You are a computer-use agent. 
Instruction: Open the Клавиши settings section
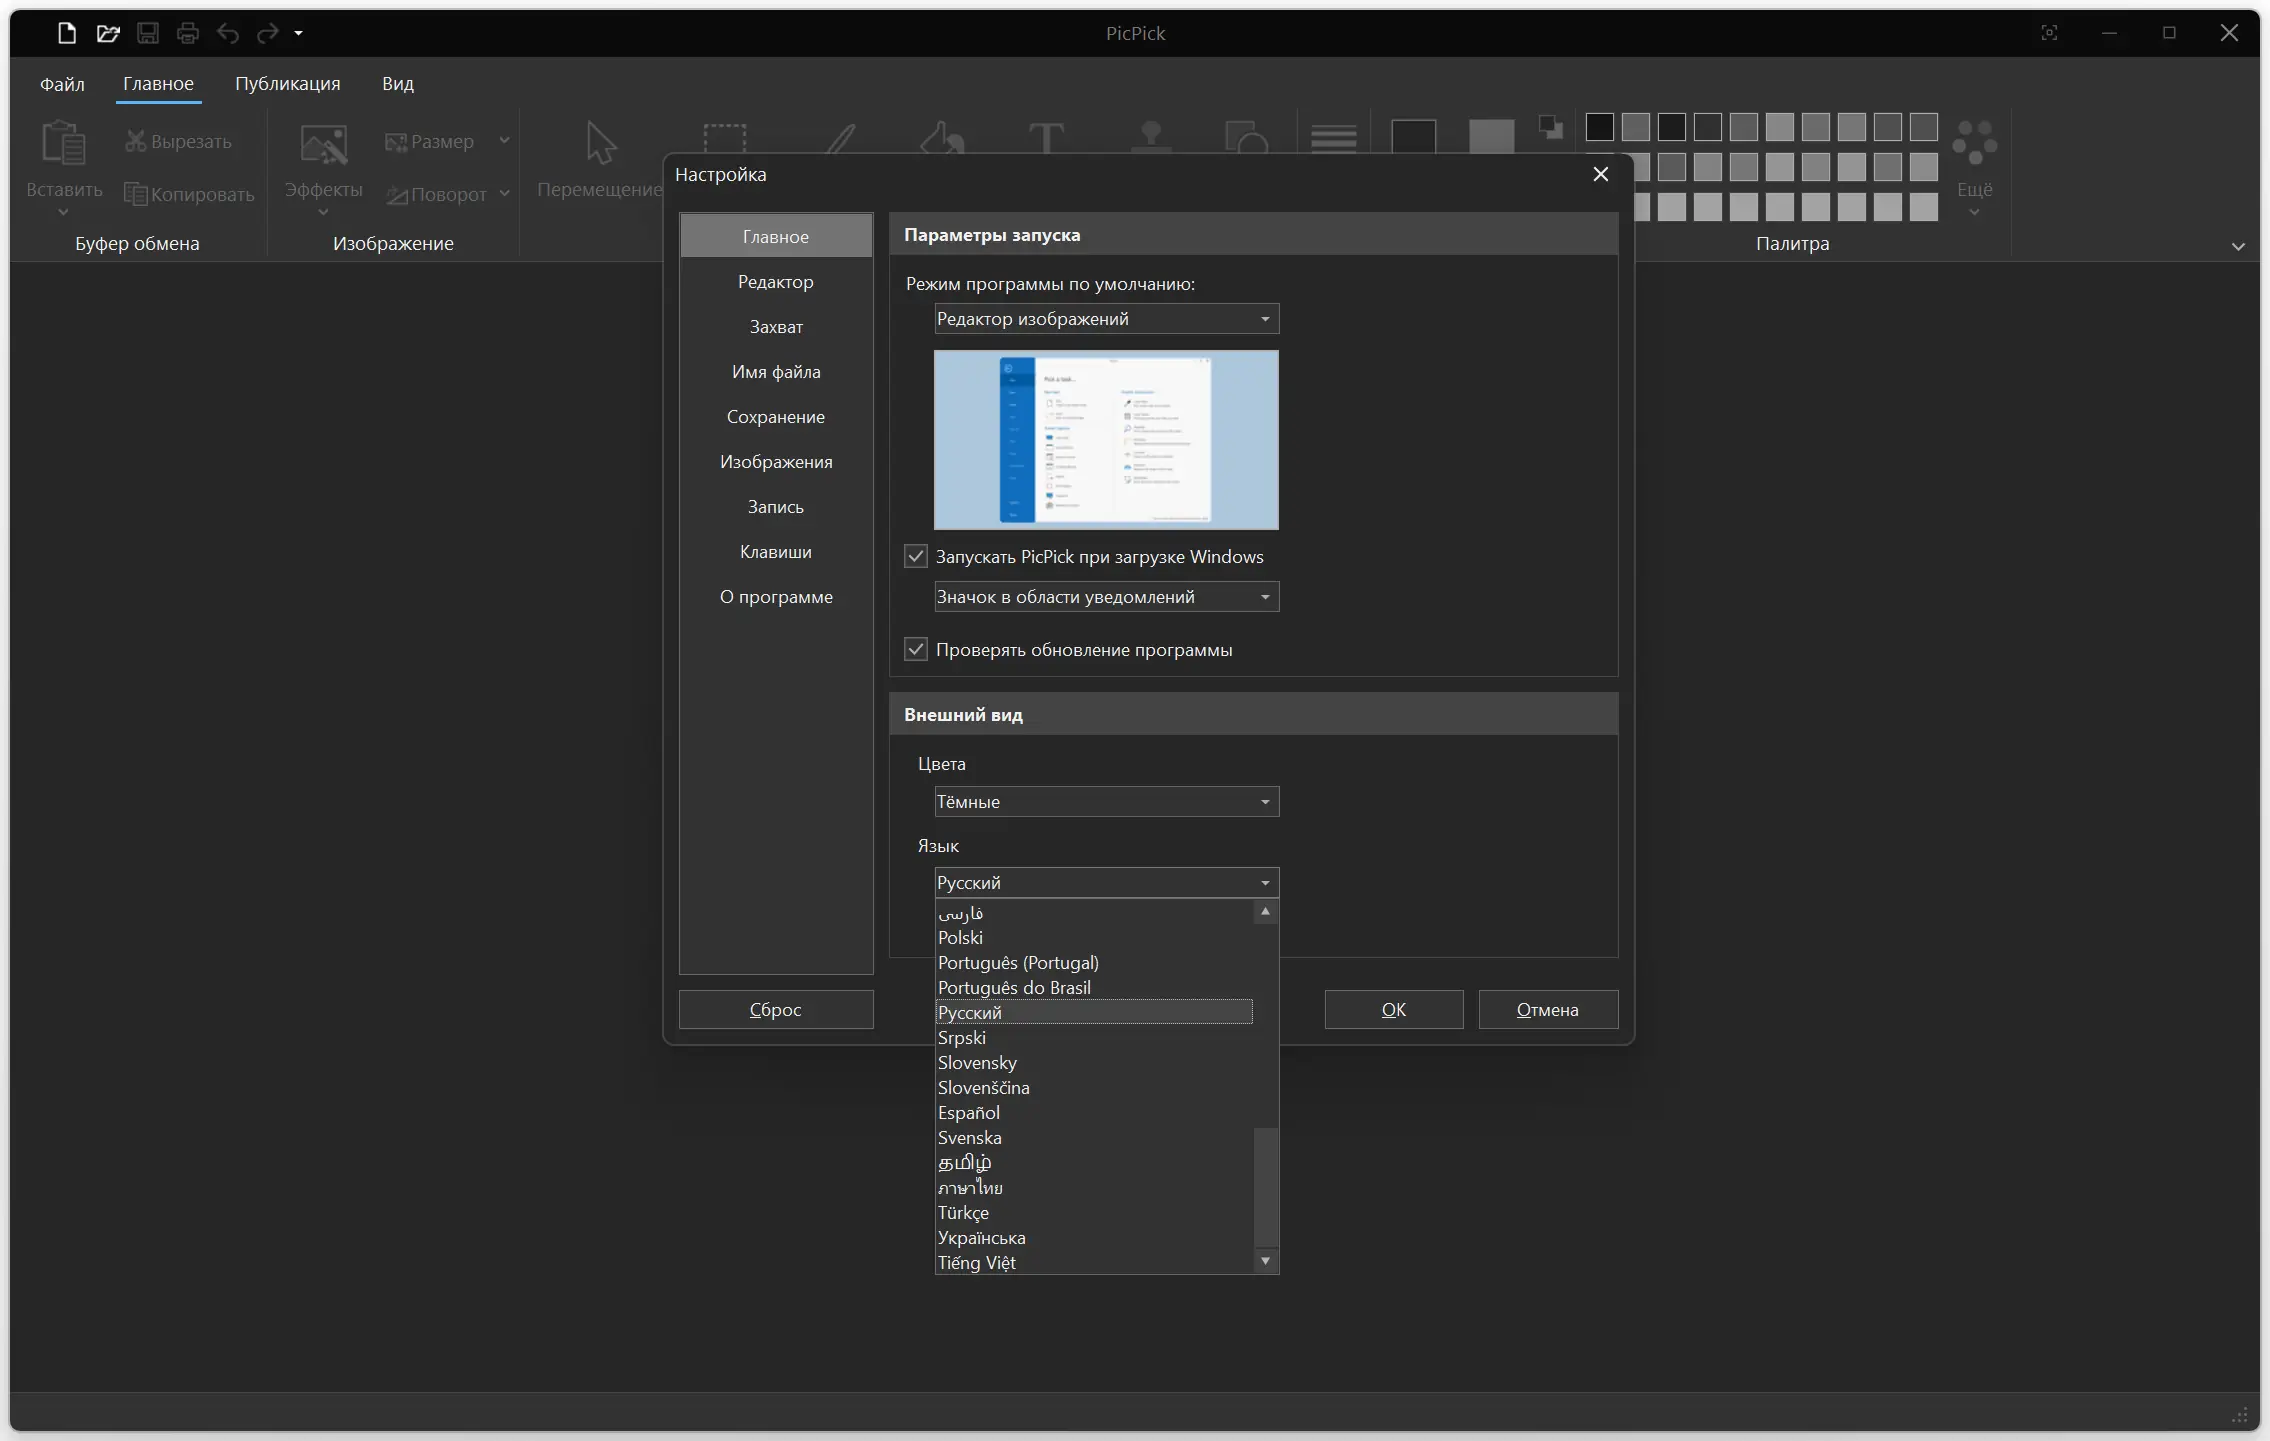(x=776, y=552)
